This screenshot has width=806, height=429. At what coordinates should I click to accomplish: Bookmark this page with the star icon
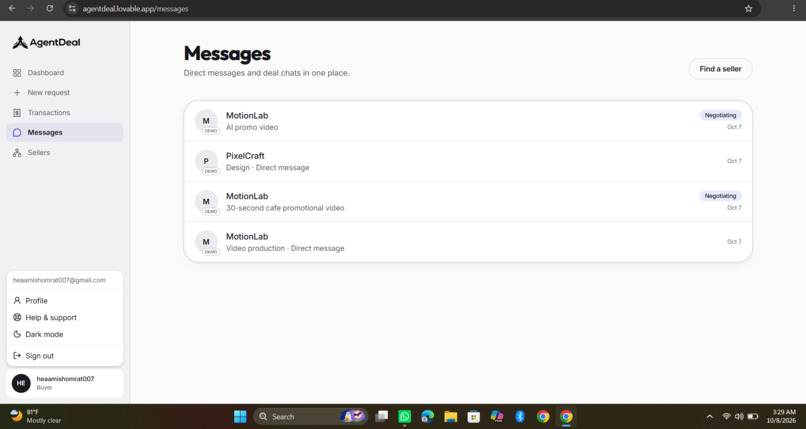pyautogui.click(x=748, y=9)
